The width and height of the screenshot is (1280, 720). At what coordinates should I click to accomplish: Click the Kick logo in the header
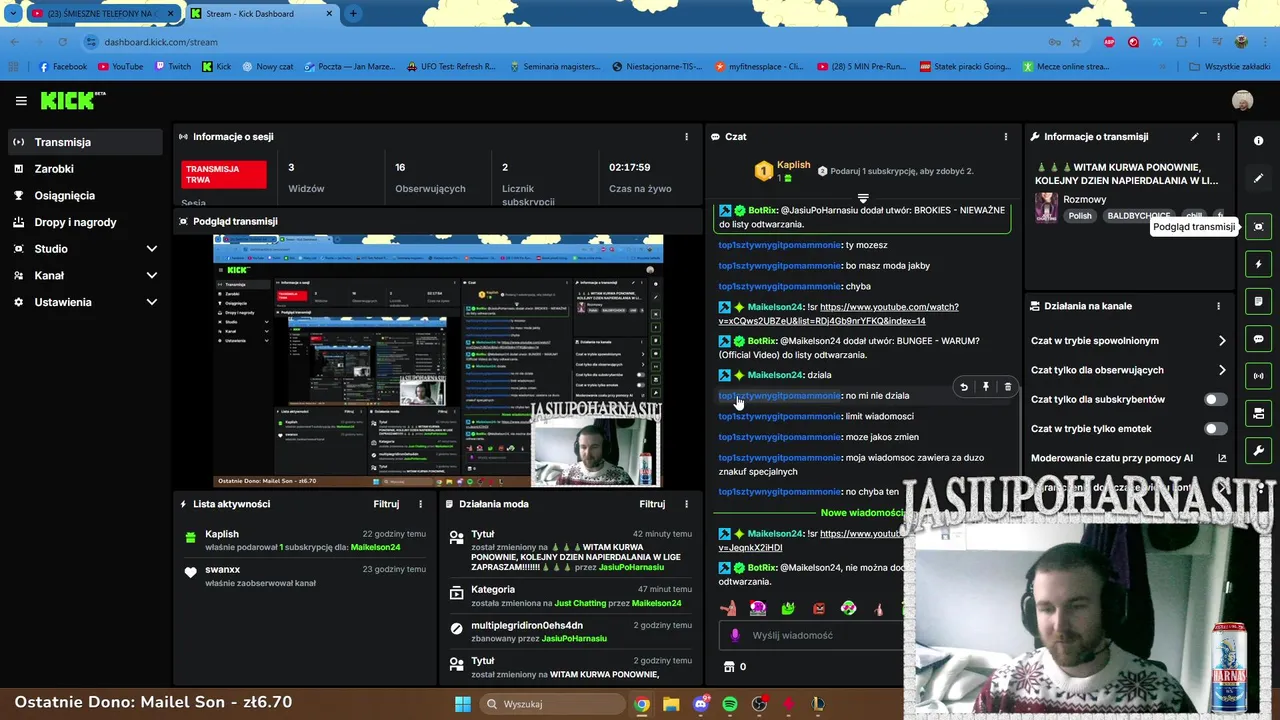click(x=71, y=101)
